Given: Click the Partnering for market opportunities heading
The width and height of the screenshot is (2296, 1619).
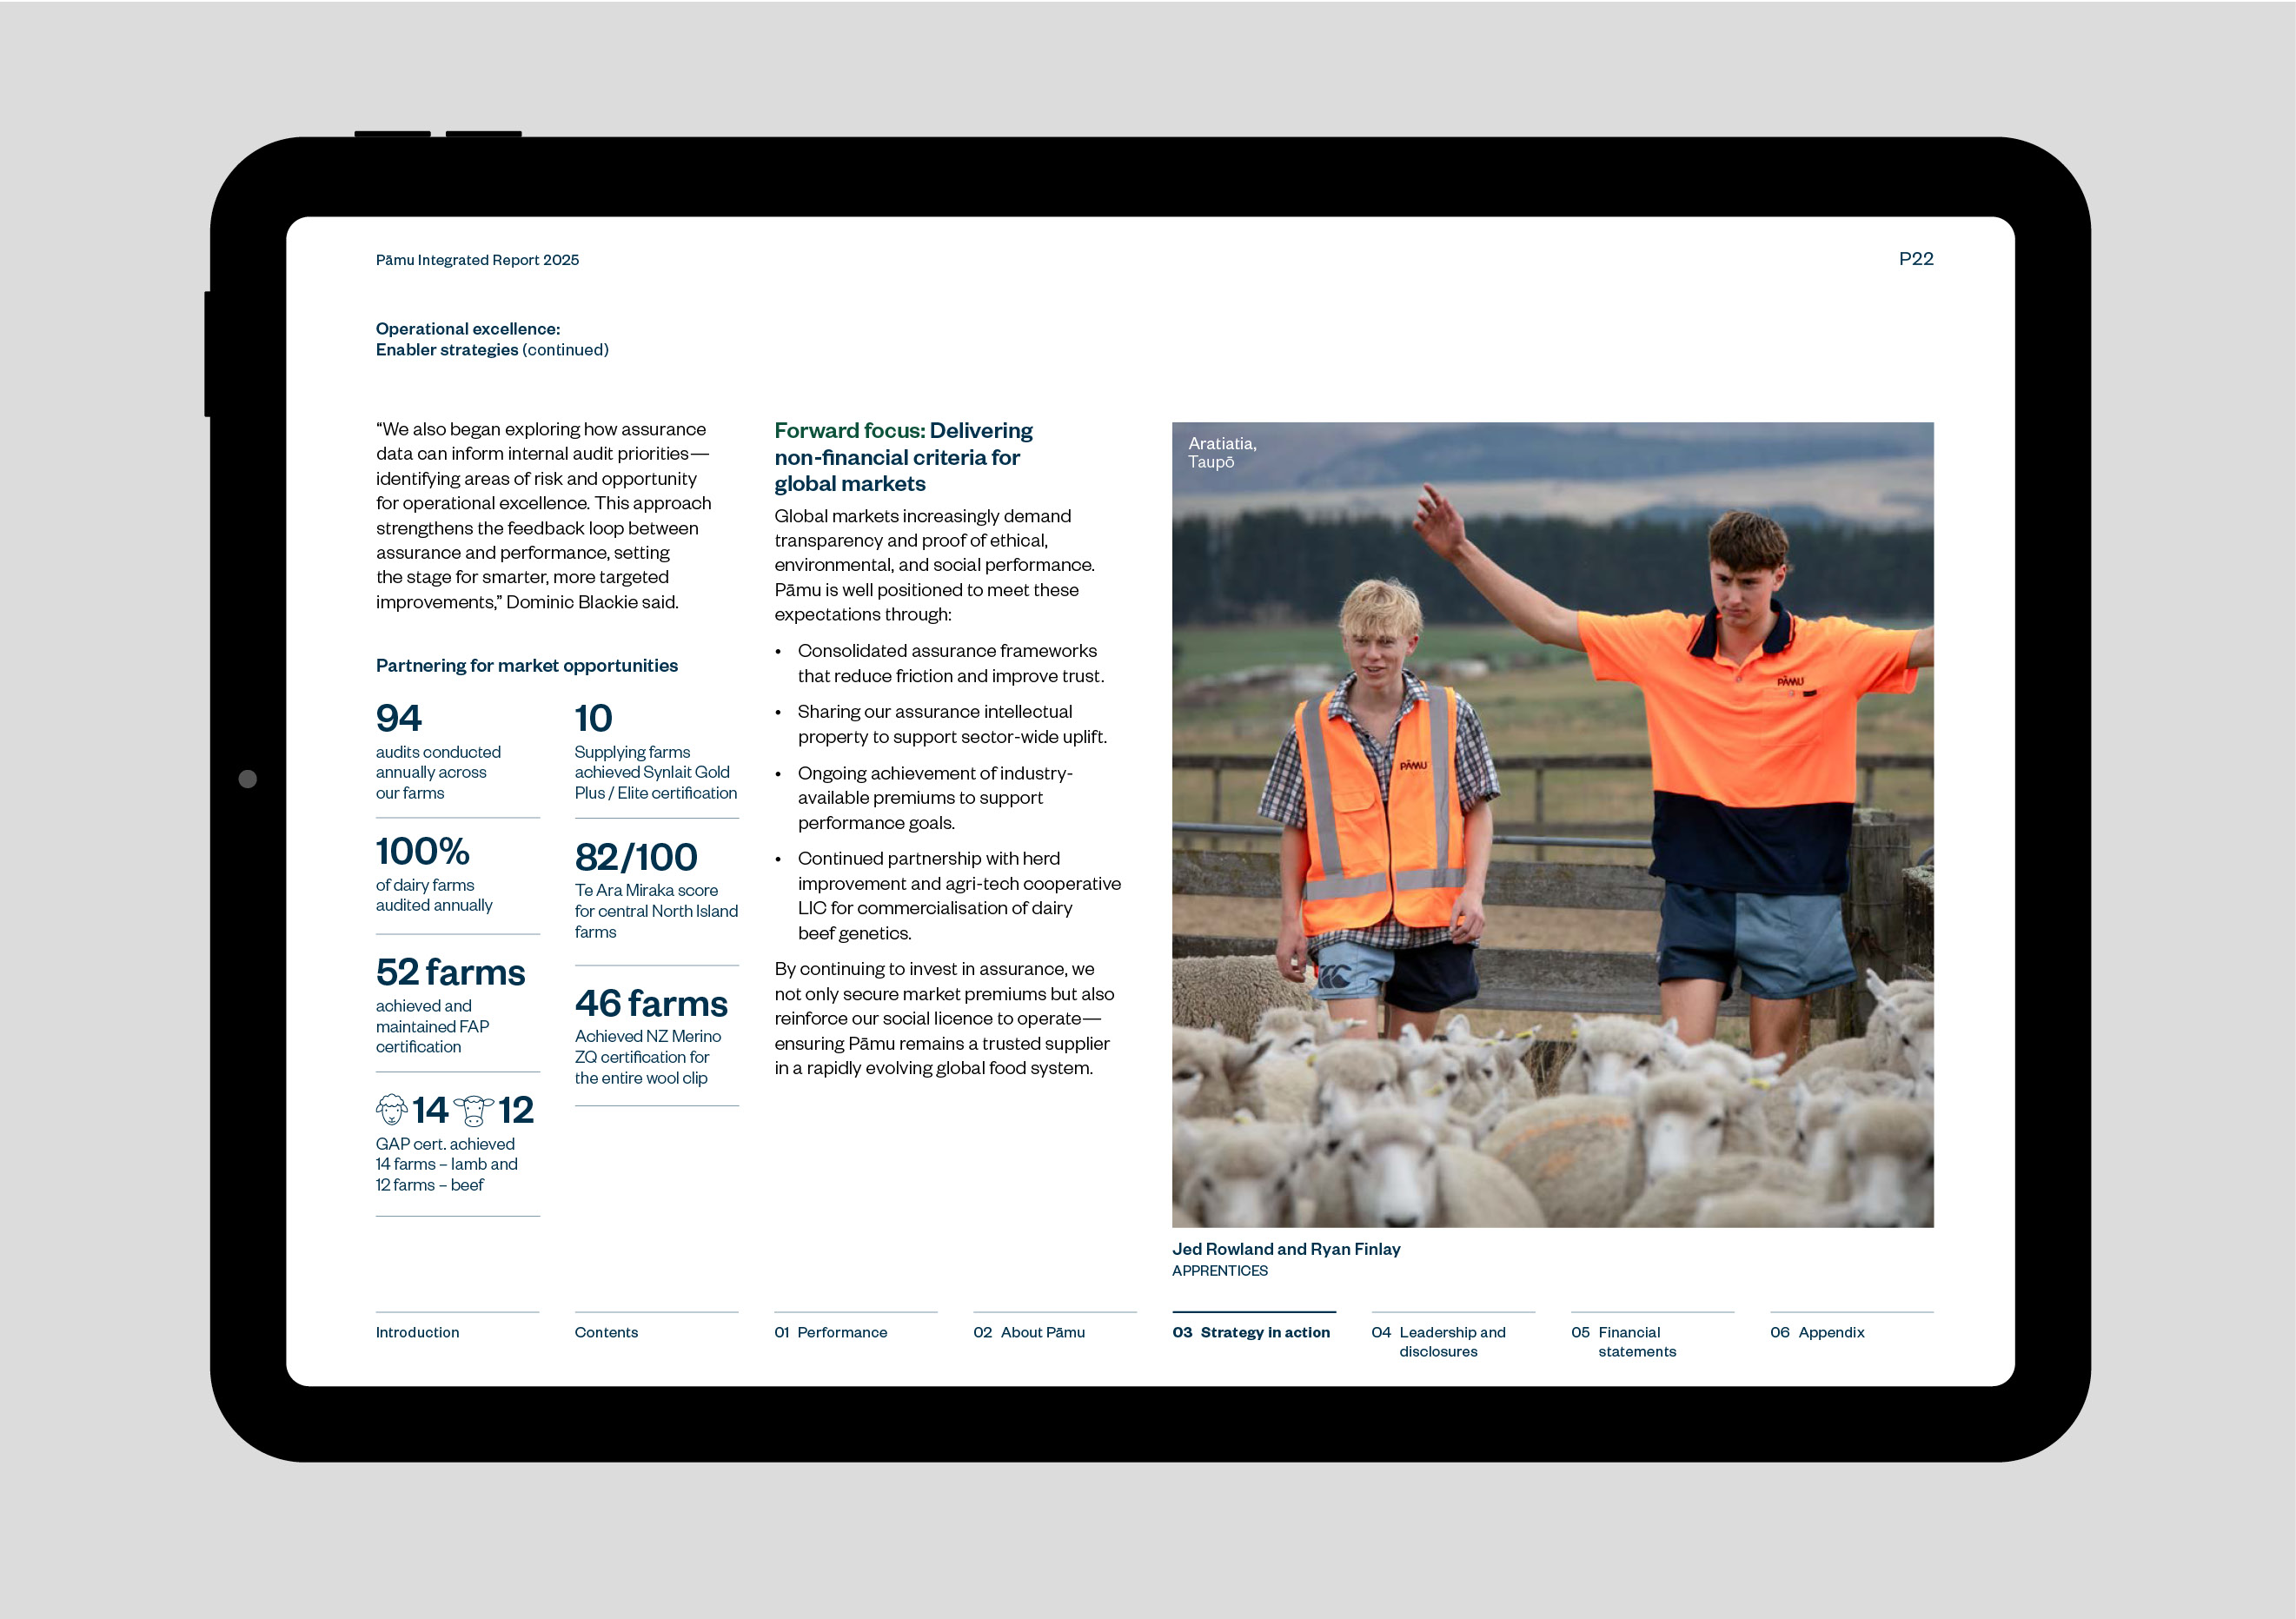Looking at the screenshot, I should (x=526, y=666).
